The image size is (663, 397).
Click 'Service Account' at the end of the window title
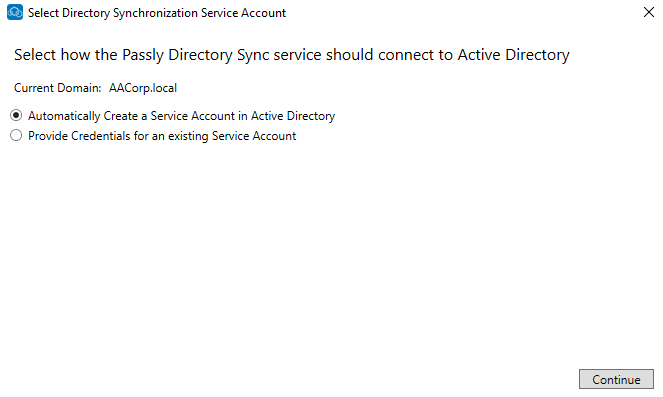244,13
